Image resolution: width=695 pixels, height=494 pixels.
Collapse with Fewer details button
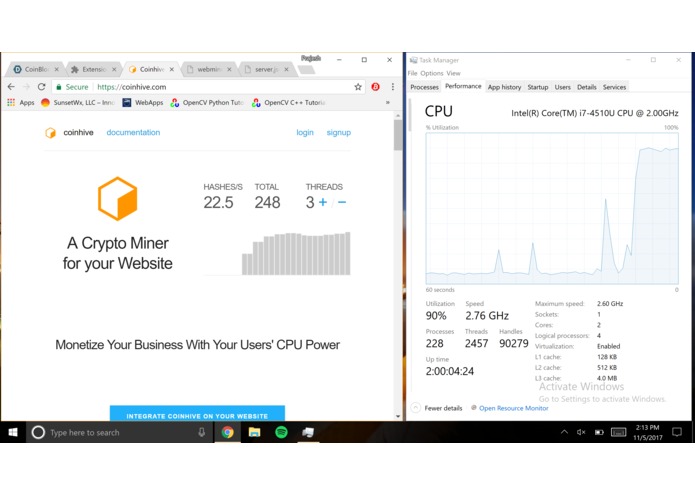(x=437, y=408)
